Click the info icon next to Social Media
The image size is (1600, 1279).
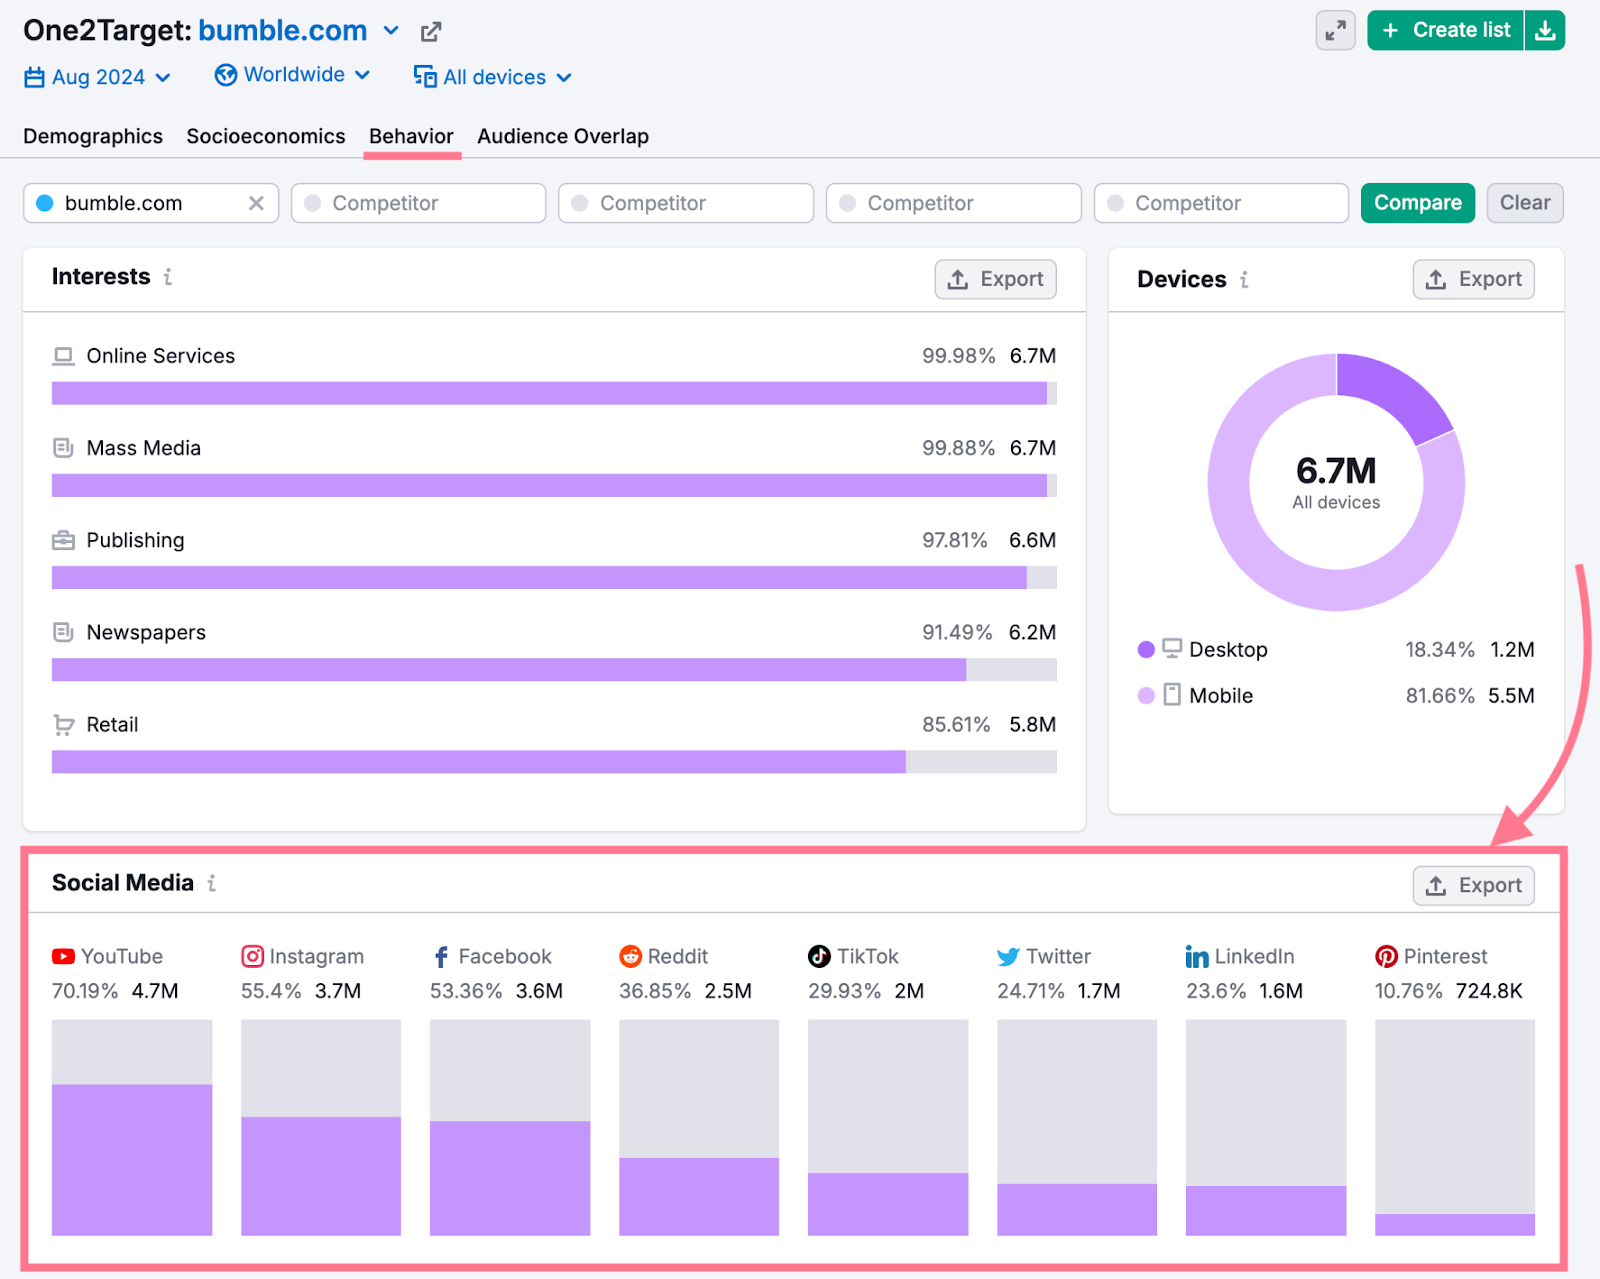click(211, 883)
